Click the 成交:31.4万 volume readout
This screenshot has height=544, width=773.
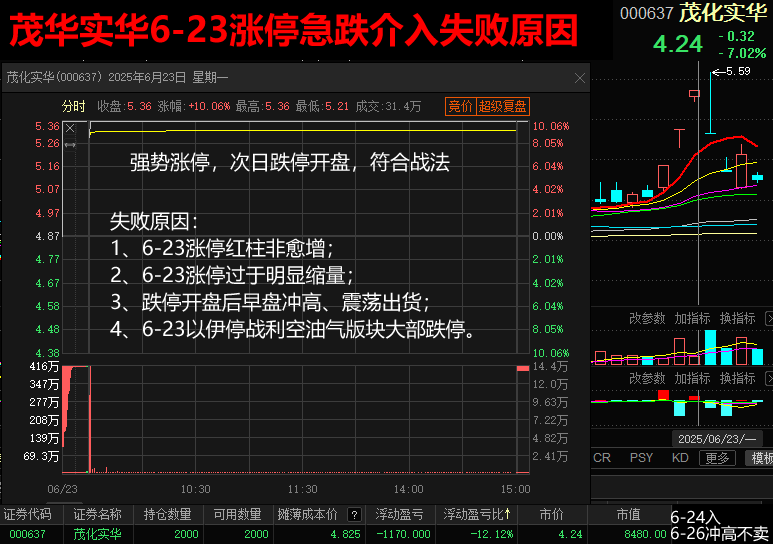tap(388, 106)
